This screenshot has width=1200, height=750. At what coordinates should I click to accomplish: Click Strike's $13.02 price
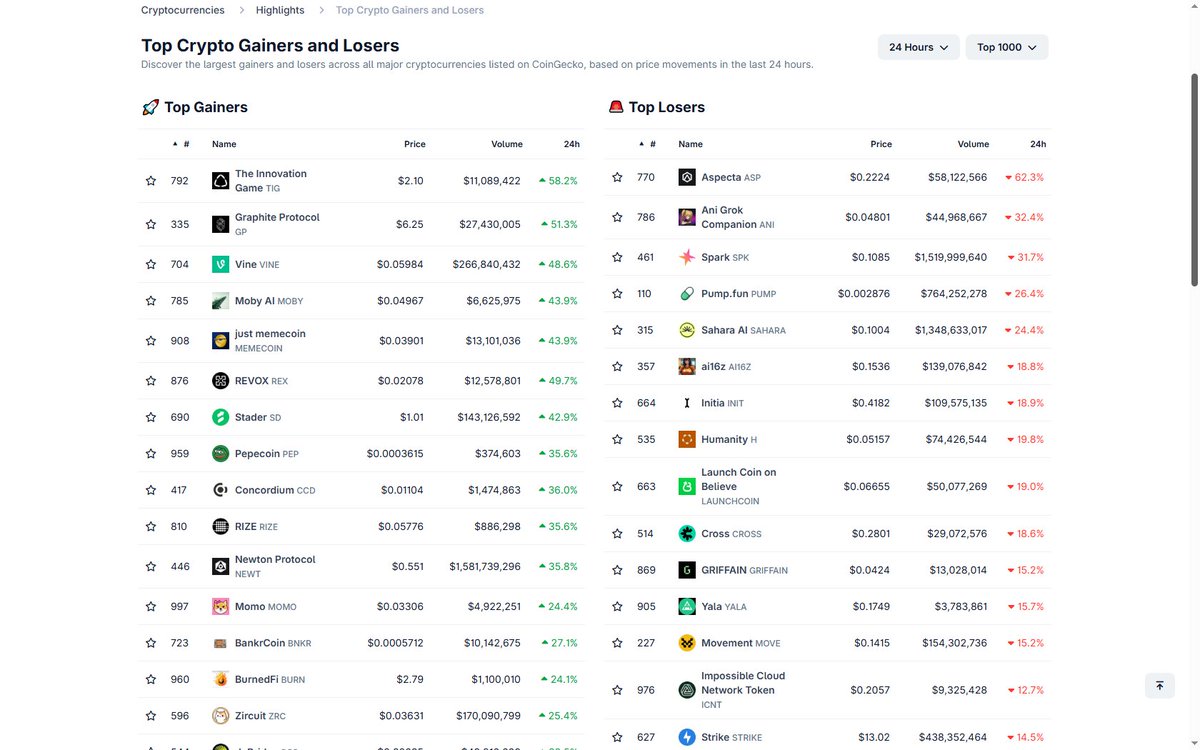click(874, 737)
